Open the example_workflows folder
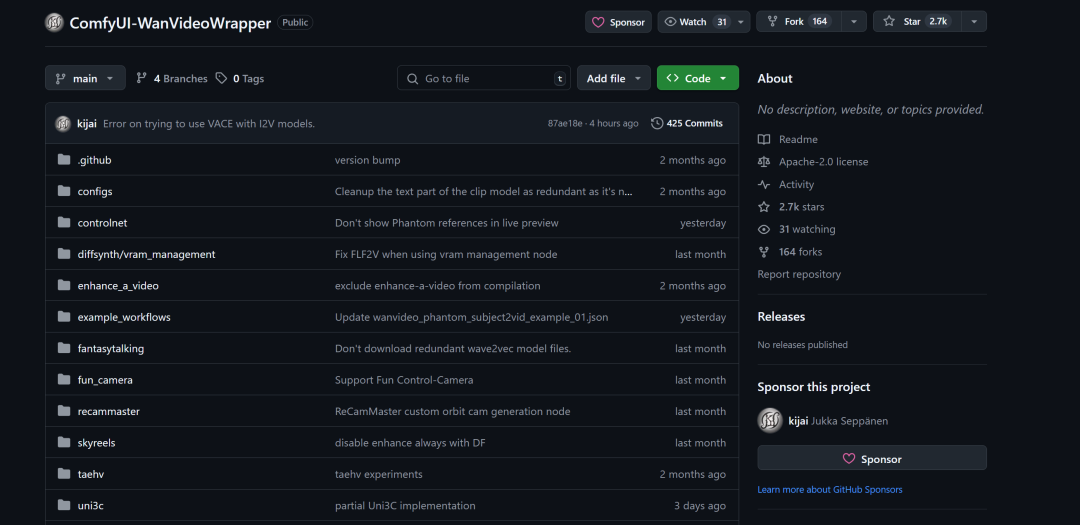 tap(124, 317)
